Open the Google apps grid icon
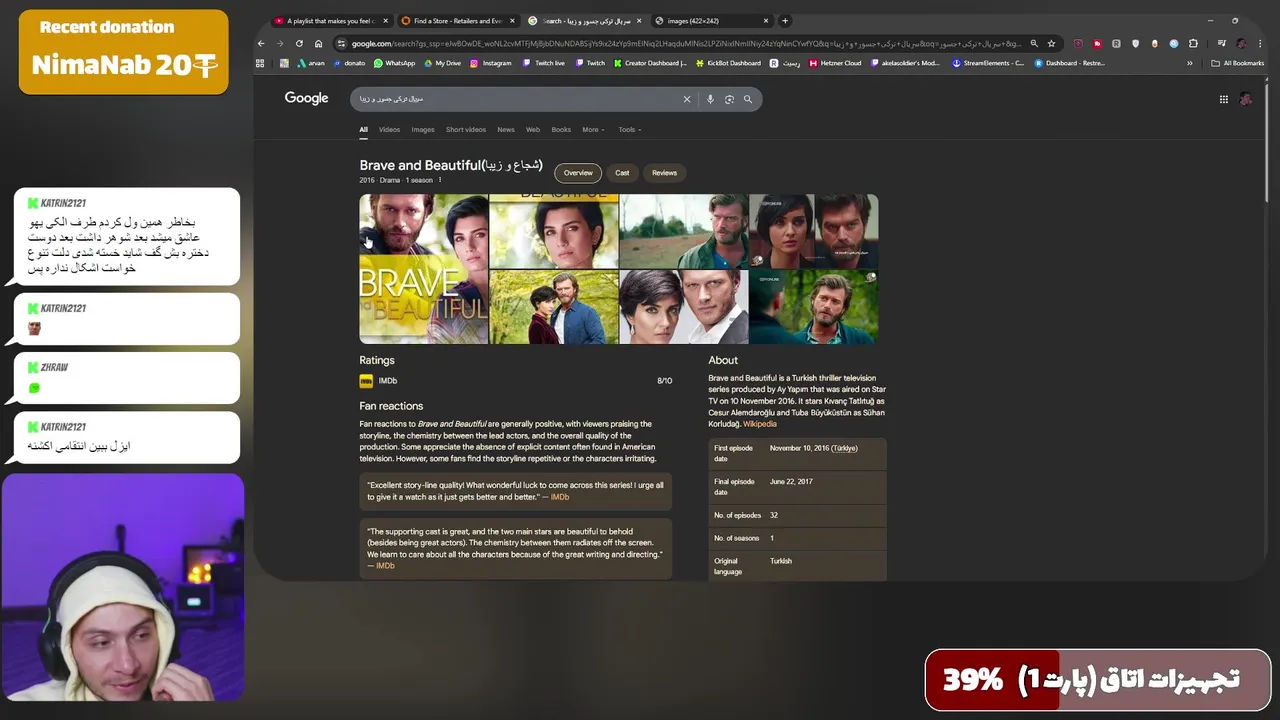This screenshot has width=1280, height=720. 1223,99
